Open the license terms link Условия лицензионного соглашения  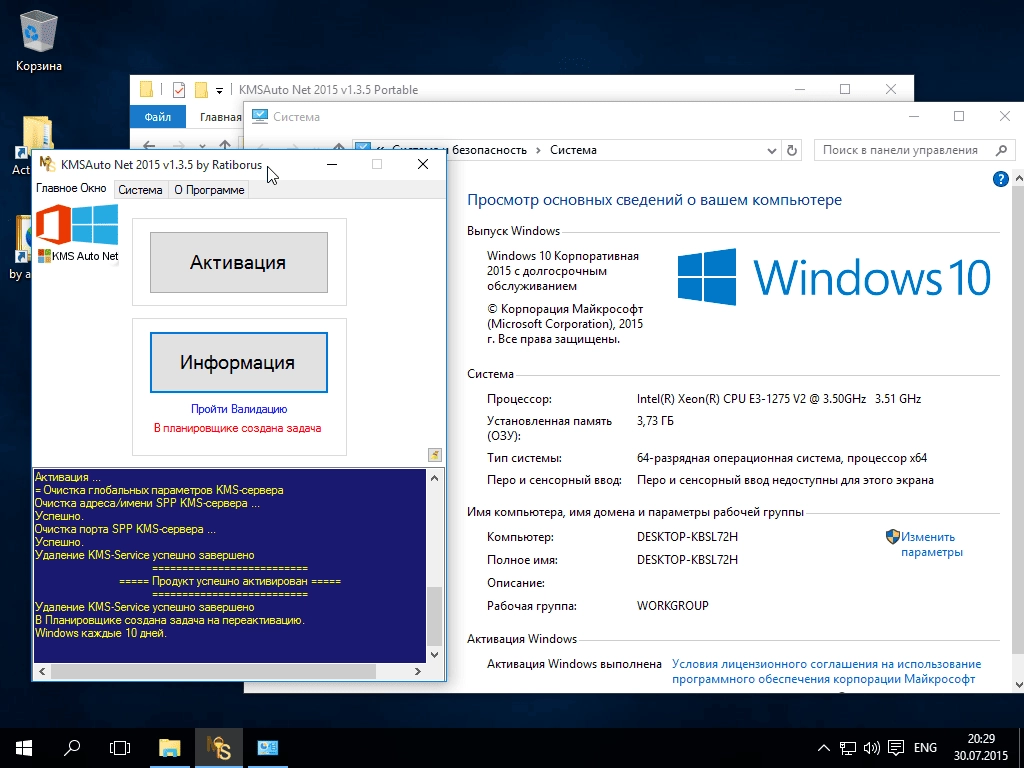[x=826, y=671]
